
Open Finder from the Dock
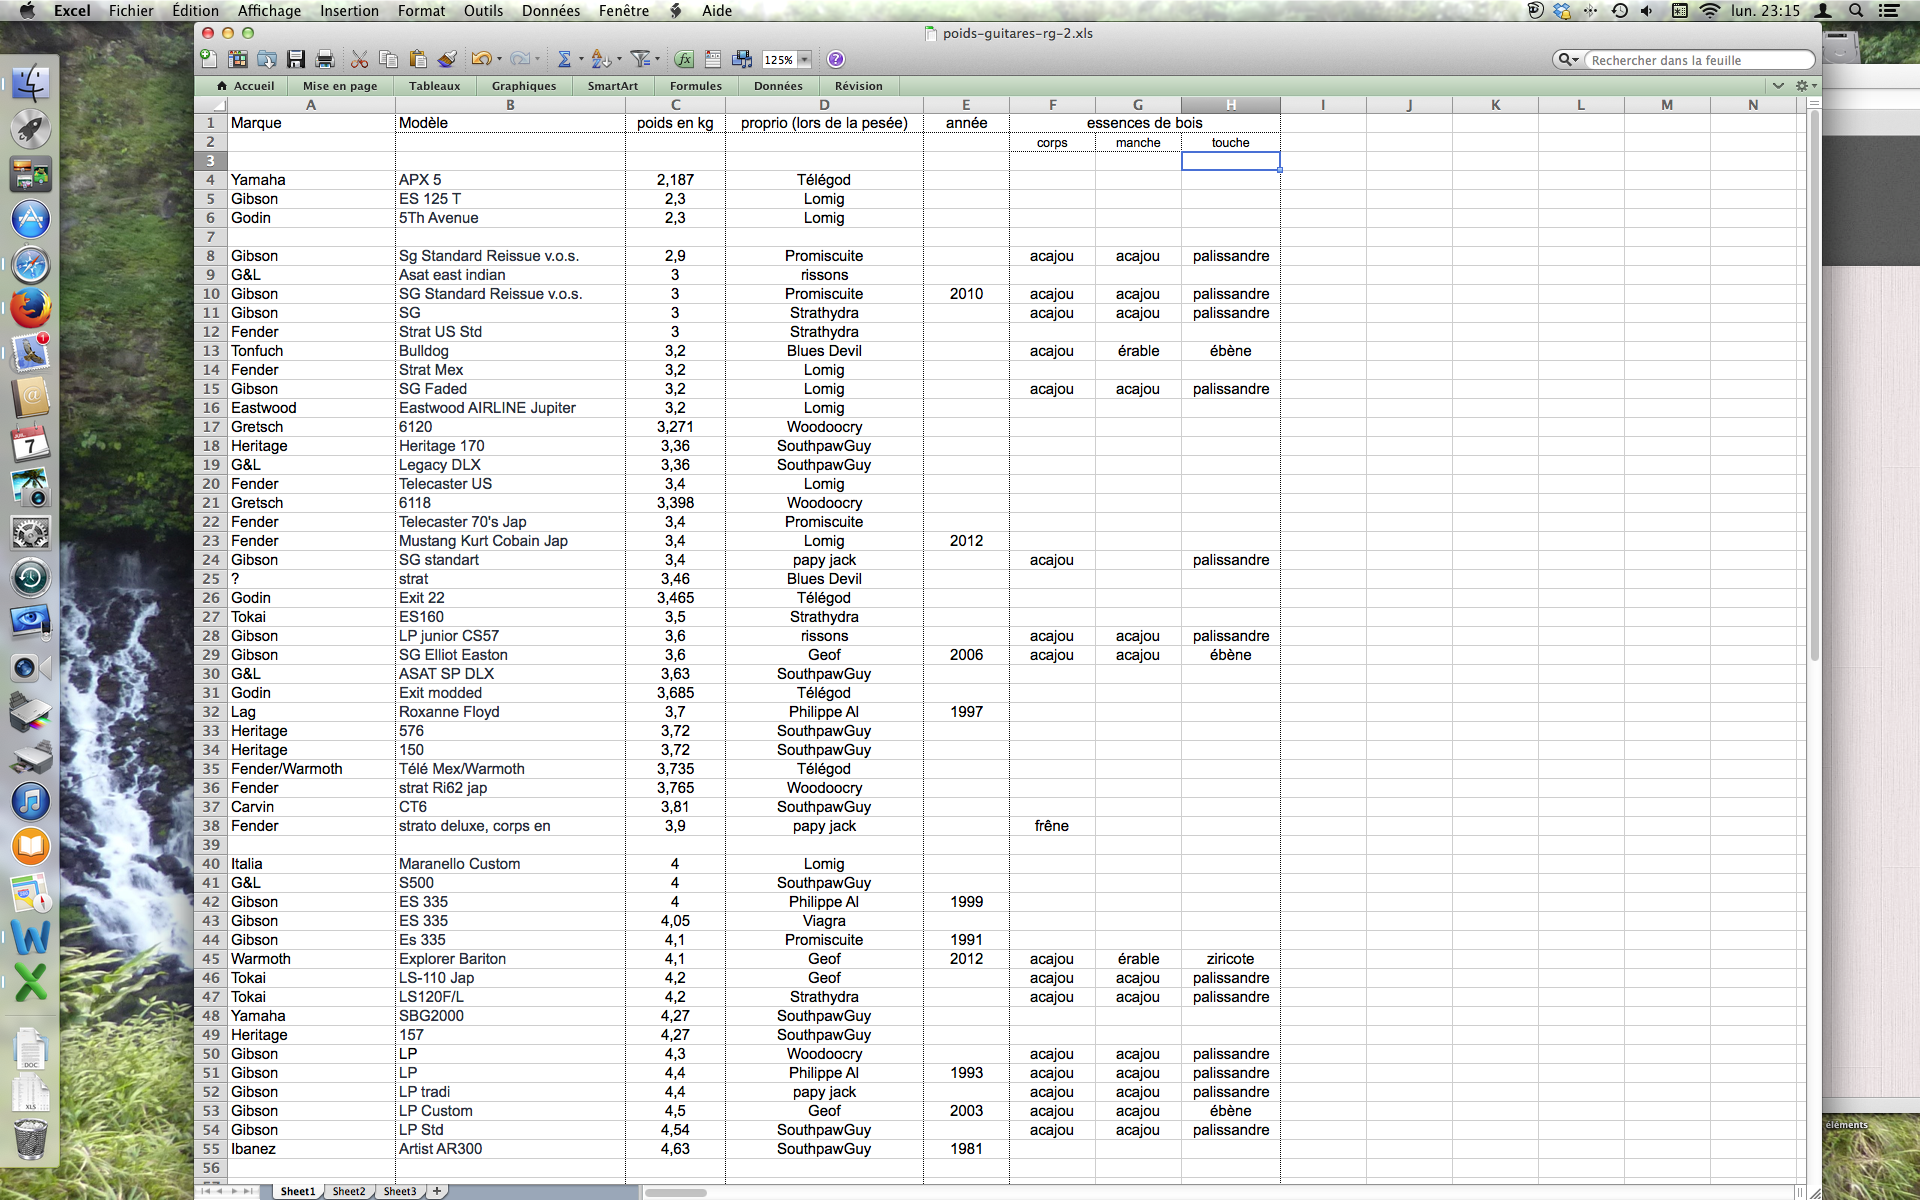30,84
